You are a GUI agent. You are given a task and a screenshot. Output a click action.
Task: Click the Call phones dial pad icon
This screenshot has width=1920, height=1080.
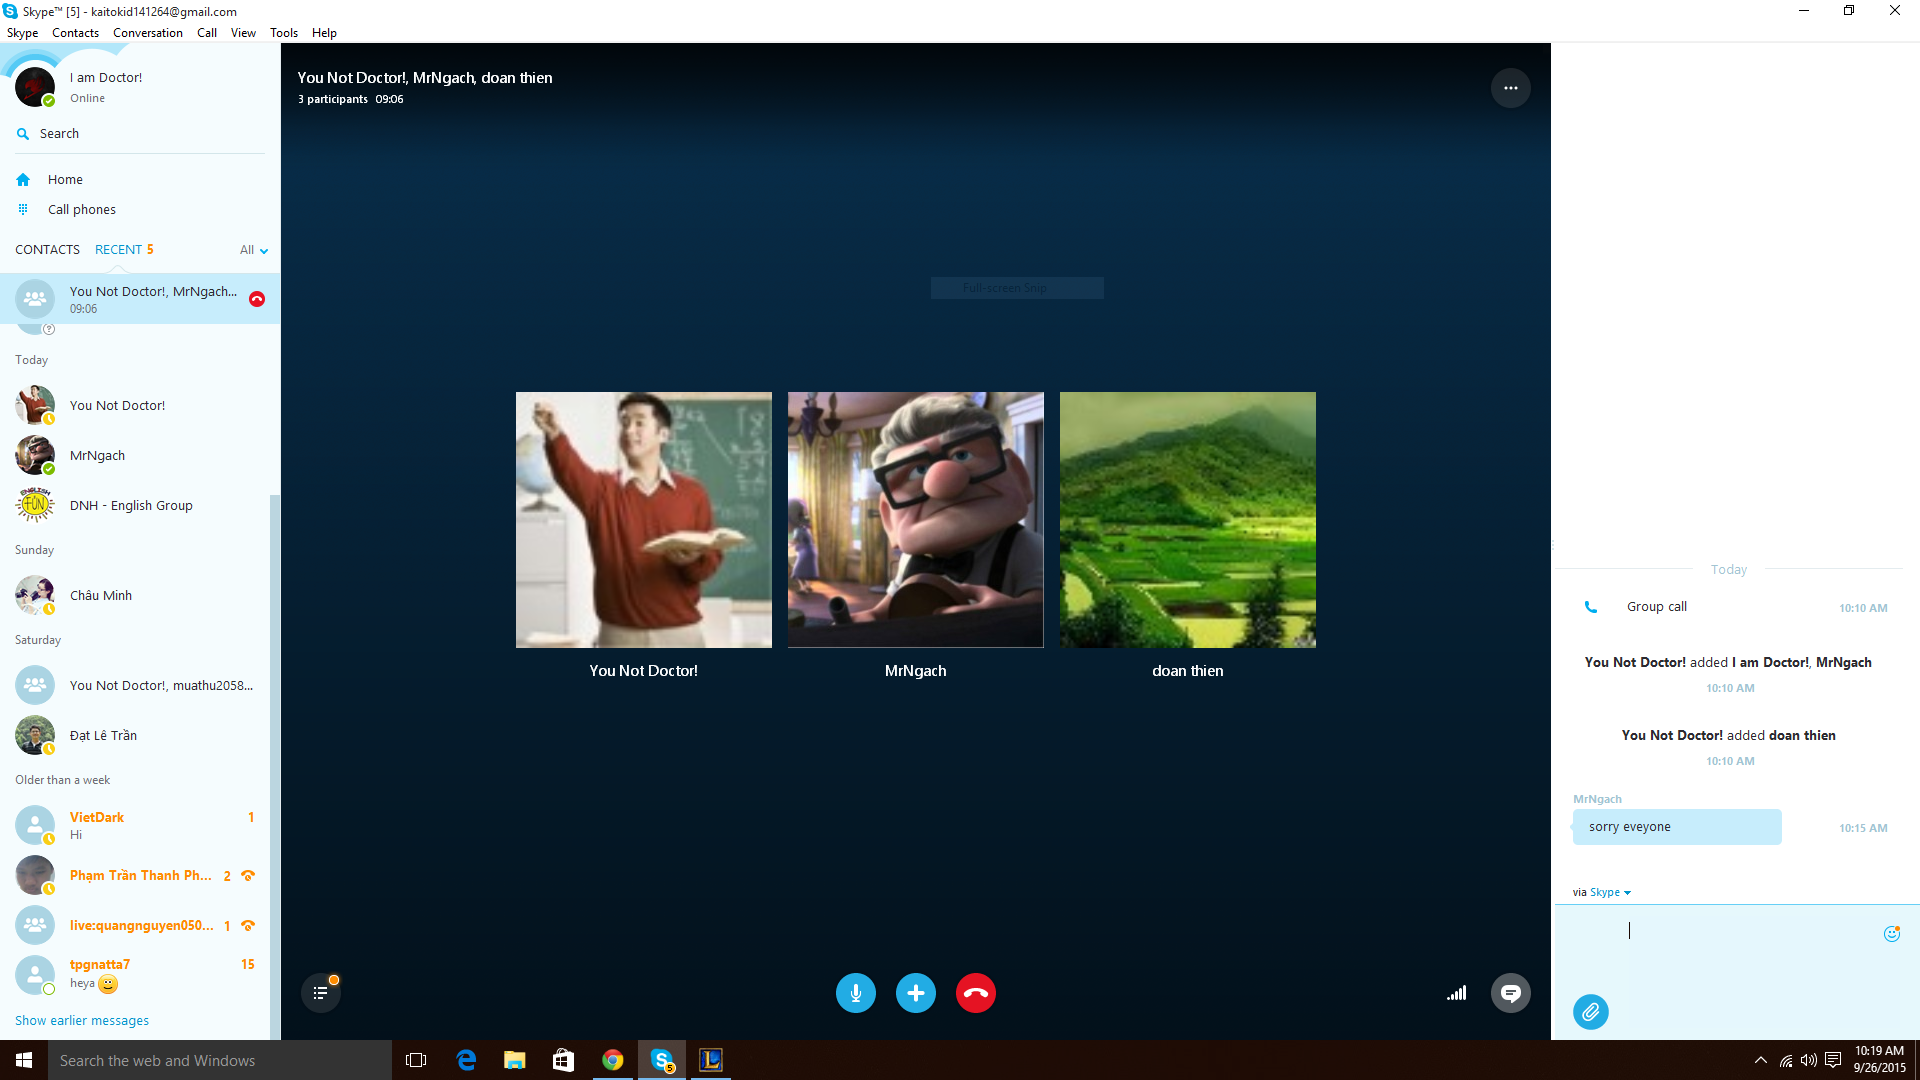[x=23, y=209]
